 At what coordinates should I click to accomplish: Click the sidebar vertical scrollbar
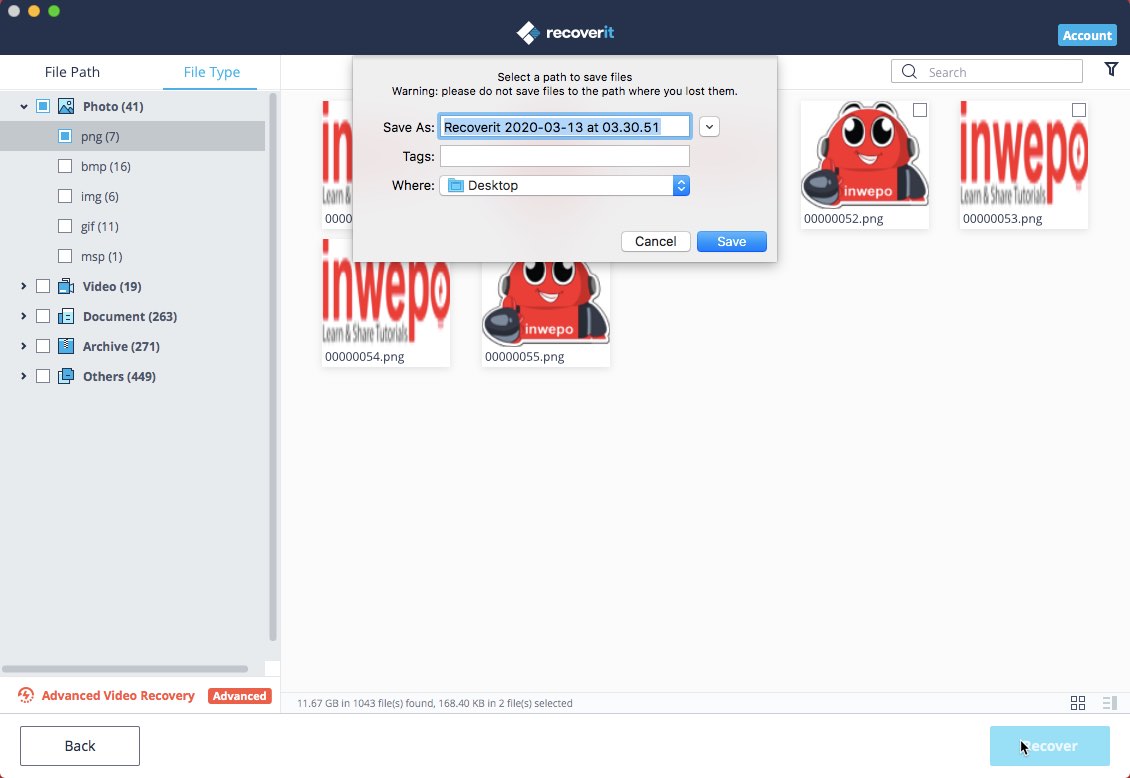272,367
